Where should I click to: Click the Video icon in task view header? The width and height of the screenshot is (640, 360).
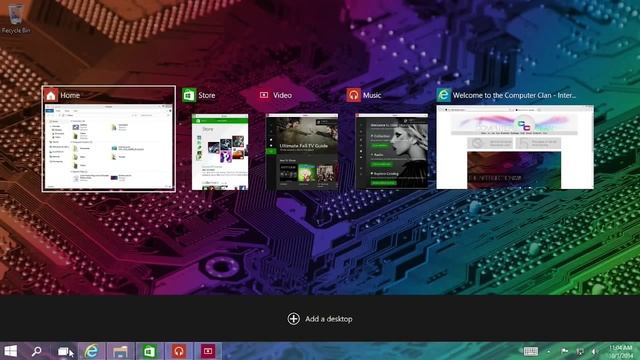[x=264, y=95]
